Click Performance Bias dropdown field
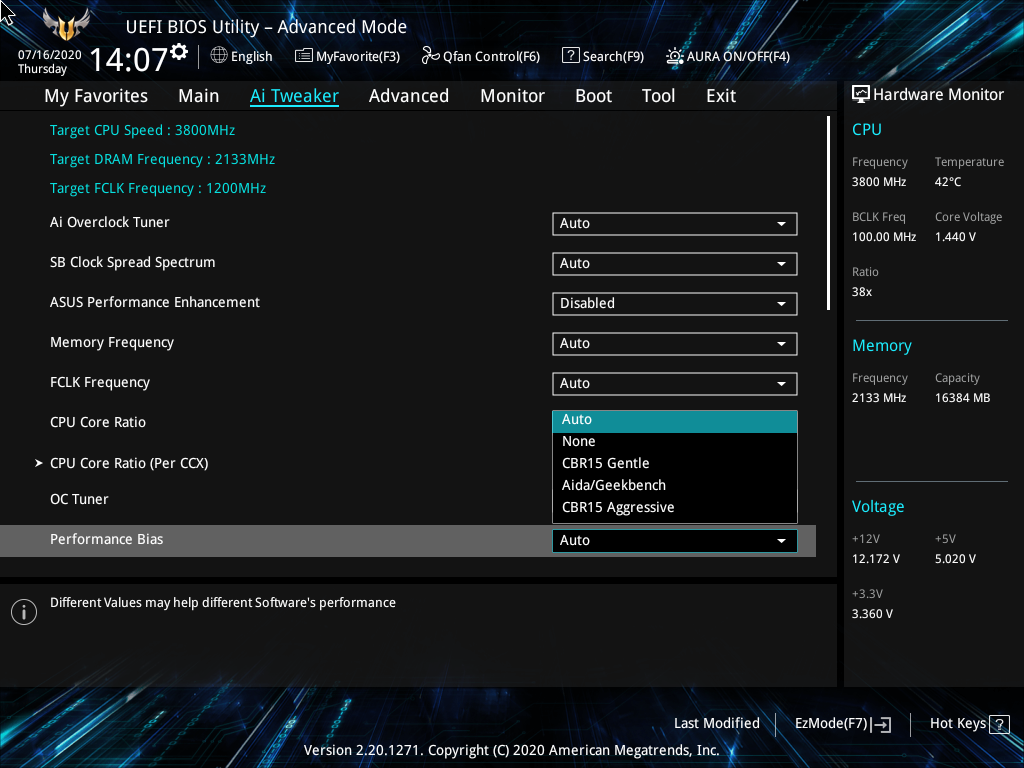This screenshot has width=1024, height=768. coord(675,541)
